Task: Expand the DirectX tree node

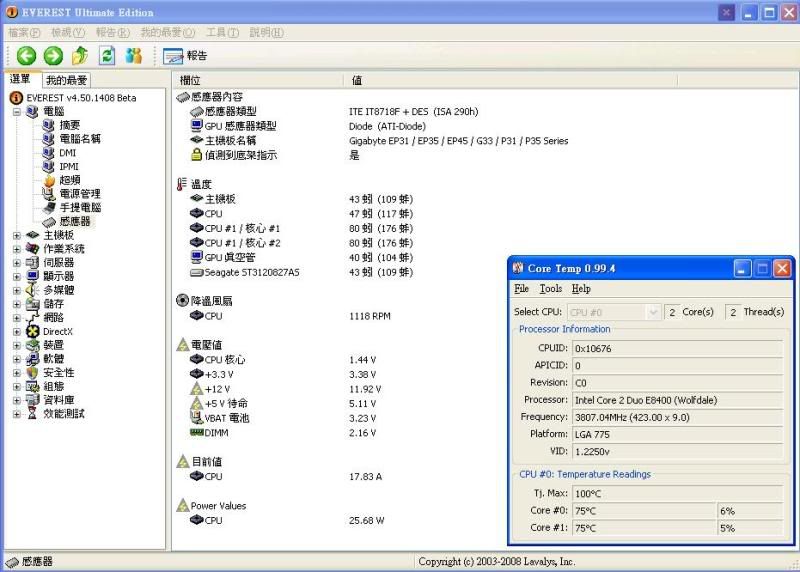Action: [x=17, y=332]
